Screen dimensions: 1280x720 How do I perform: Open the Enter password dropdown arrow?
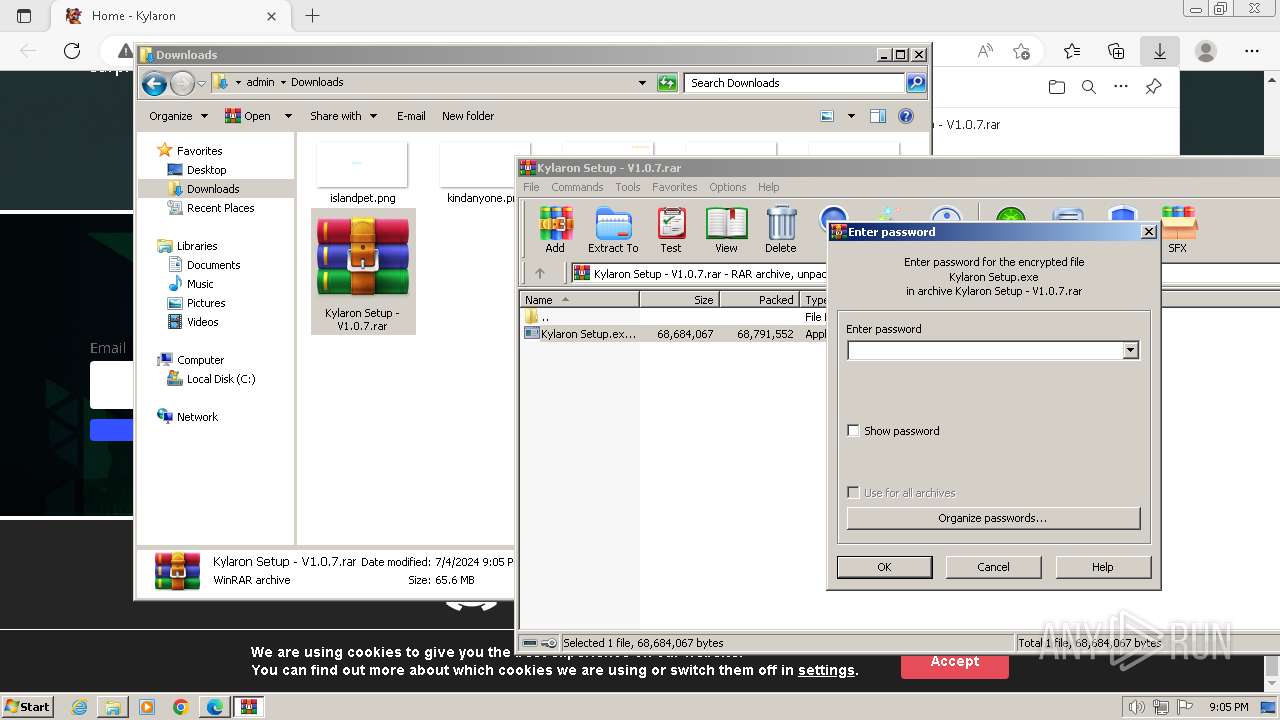(x=1130, y=351)
